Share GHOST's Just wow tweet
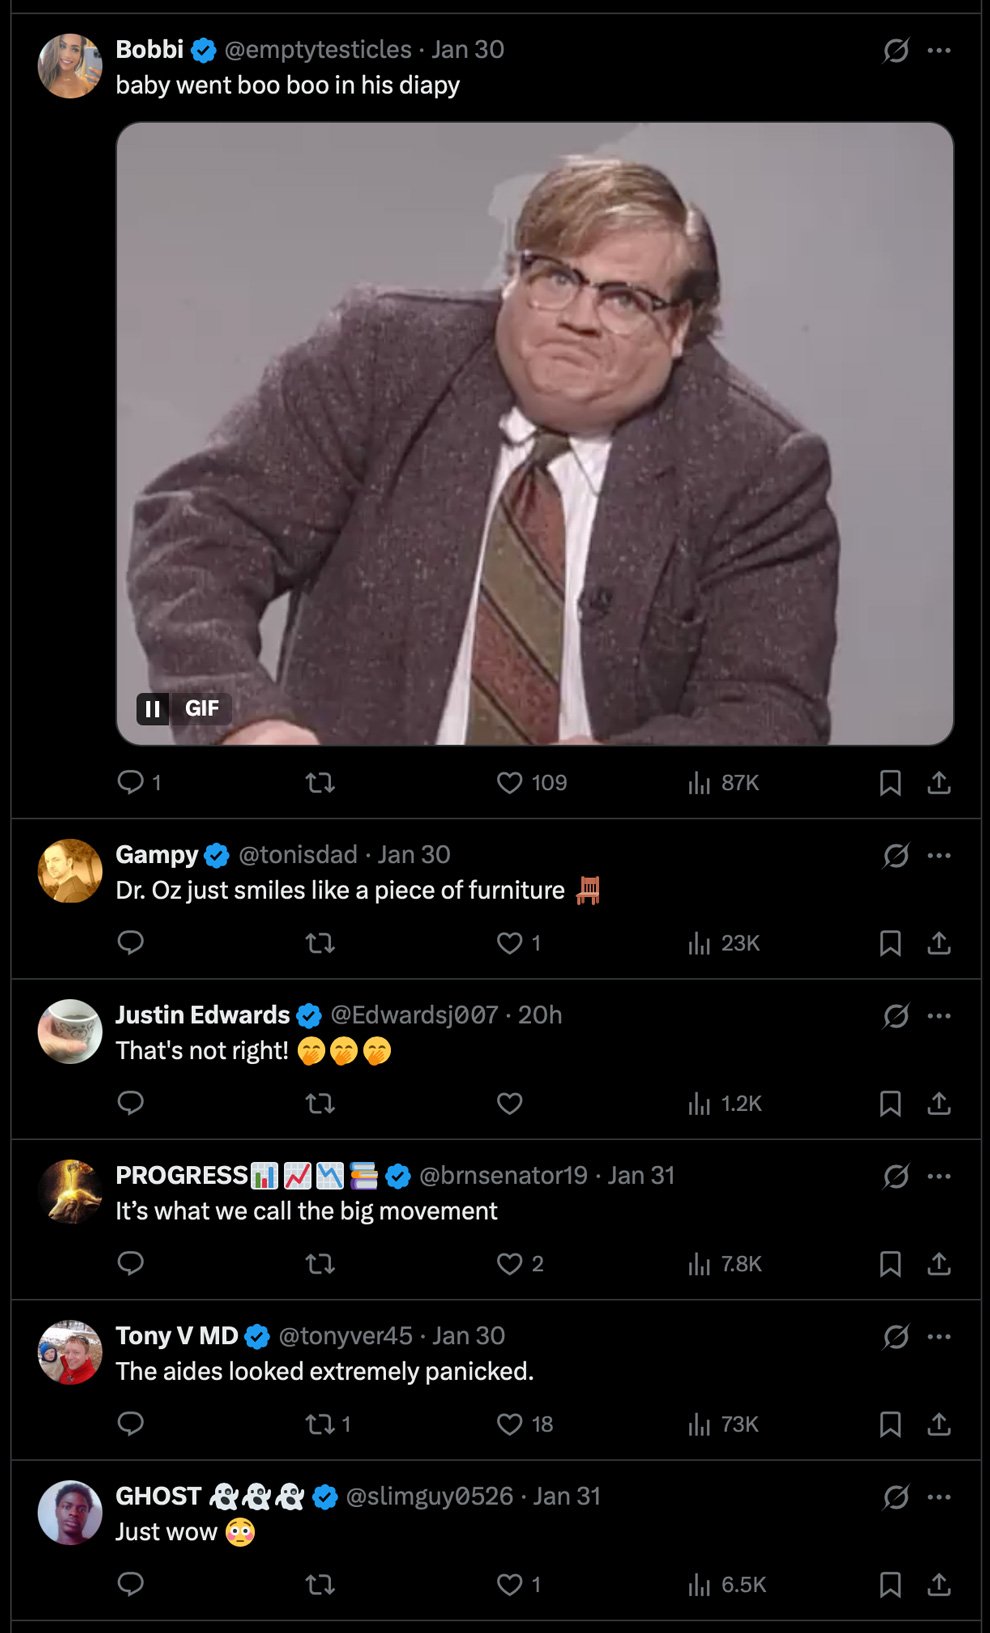 point(939,1584)
